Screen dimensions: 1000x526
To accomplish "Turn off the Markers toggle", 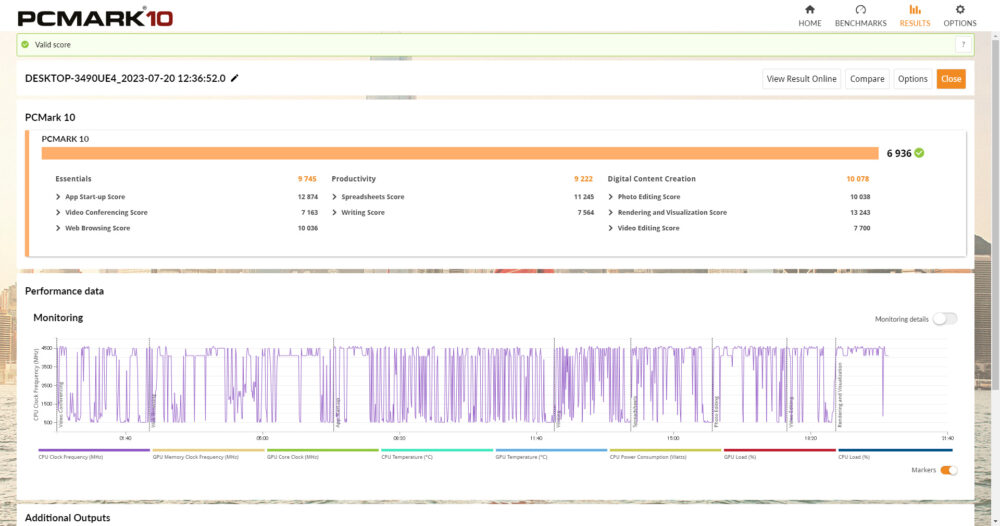I will click(948, 470).
